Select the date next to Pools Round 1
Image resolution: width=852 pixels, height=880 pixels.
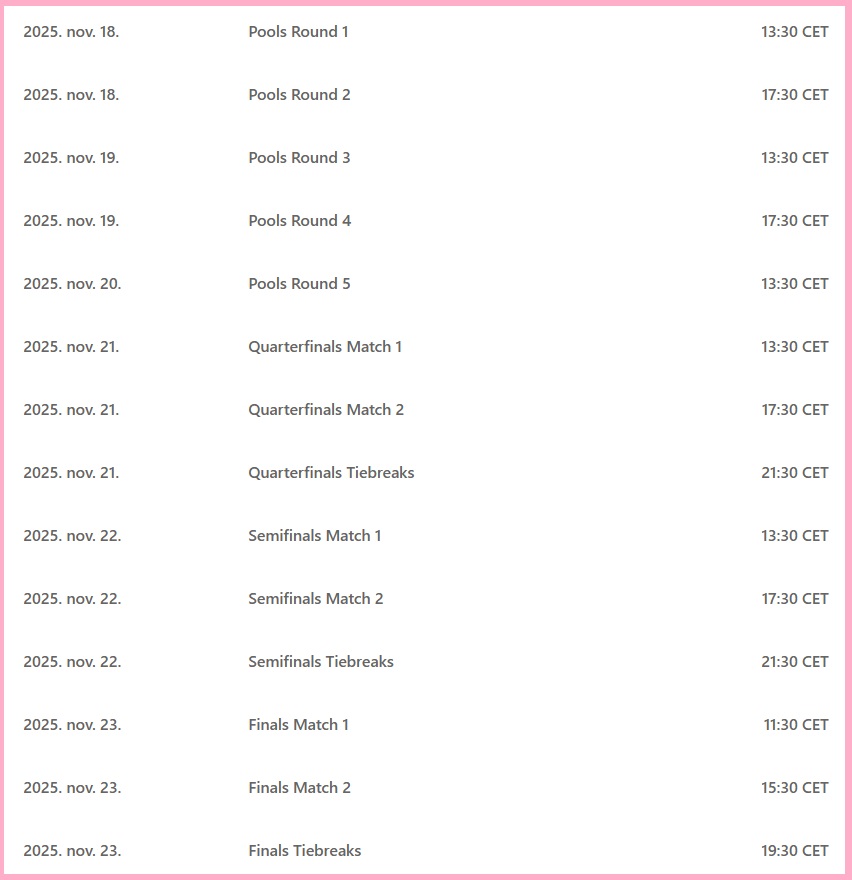[x=71, y=32]
